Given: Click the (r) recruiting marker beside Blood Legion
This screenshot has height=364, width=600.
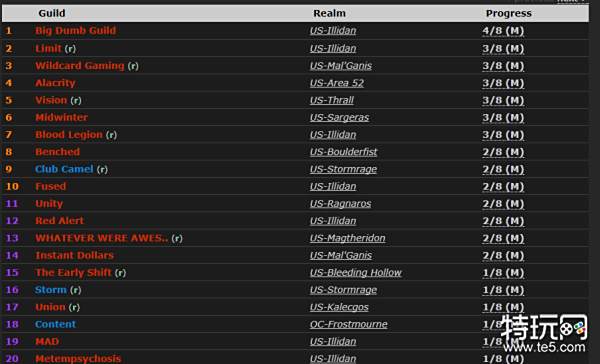Looking at the screenshot, I should click(x=111, y=135).
